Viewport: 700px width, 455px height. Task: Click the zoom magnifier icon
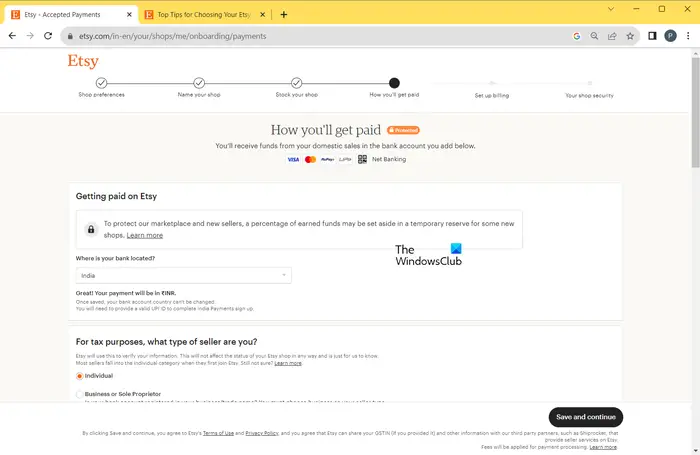pyautogui.click(x=594, y=36)
